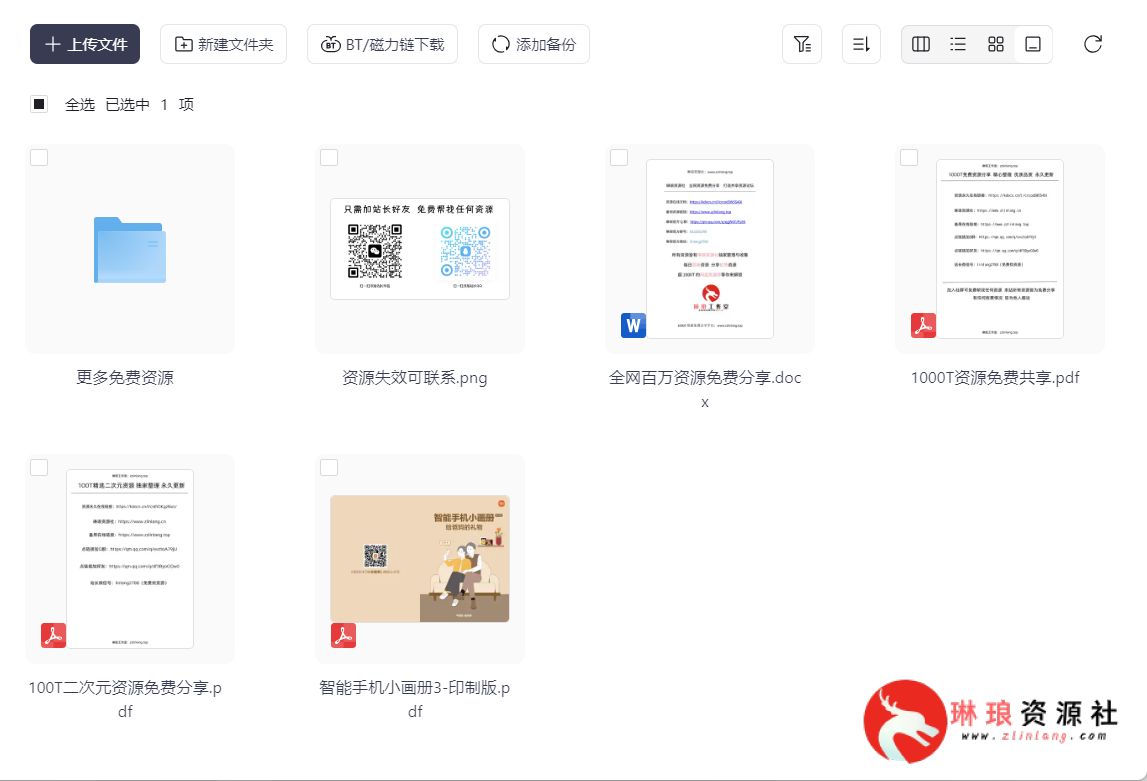
Task: Check the 智能手机小画册3-印制版.pdf checkbox
Action: [x=329, y=467]
